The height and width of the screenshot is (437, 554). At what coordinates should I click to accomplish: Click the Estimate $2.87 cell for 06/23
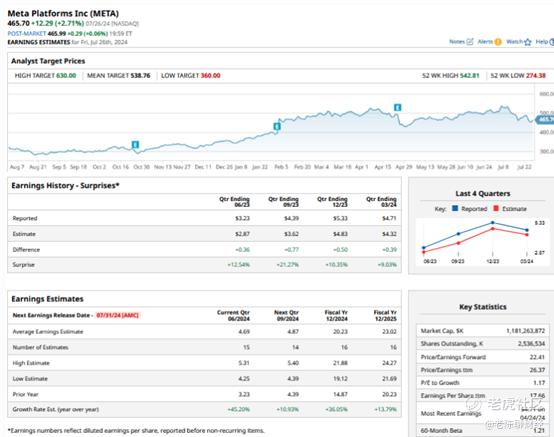coord(242,234)
